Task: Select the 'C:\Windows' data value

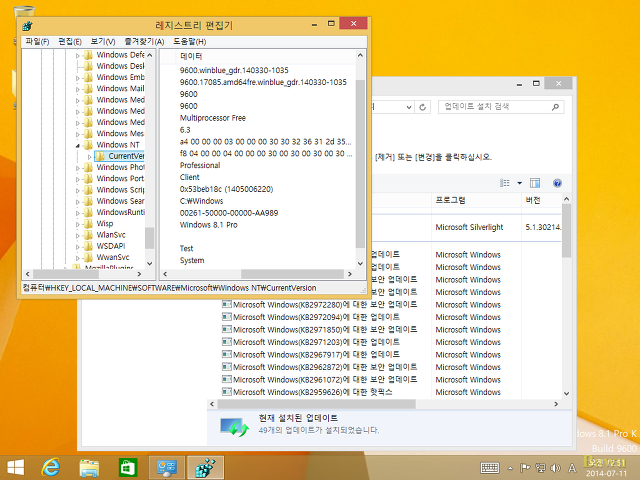Action: tap(201, 201)
